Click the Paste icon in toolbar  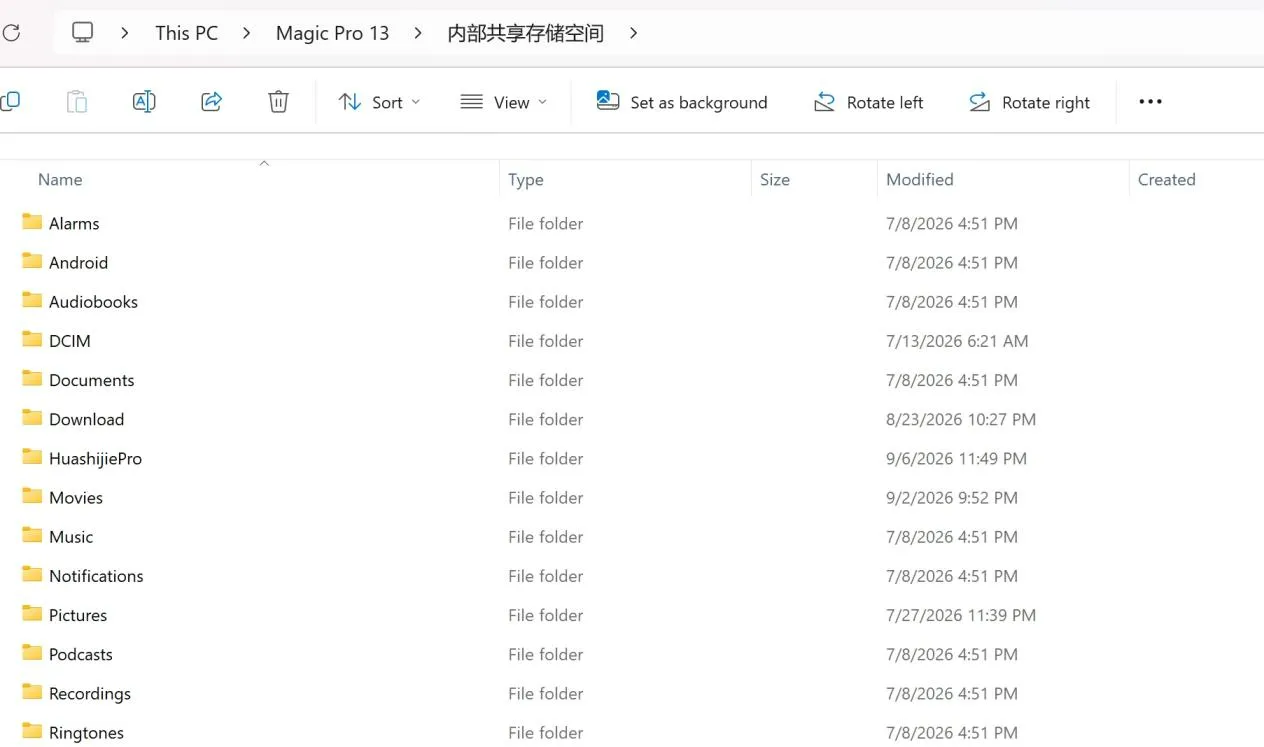[77, 101]
